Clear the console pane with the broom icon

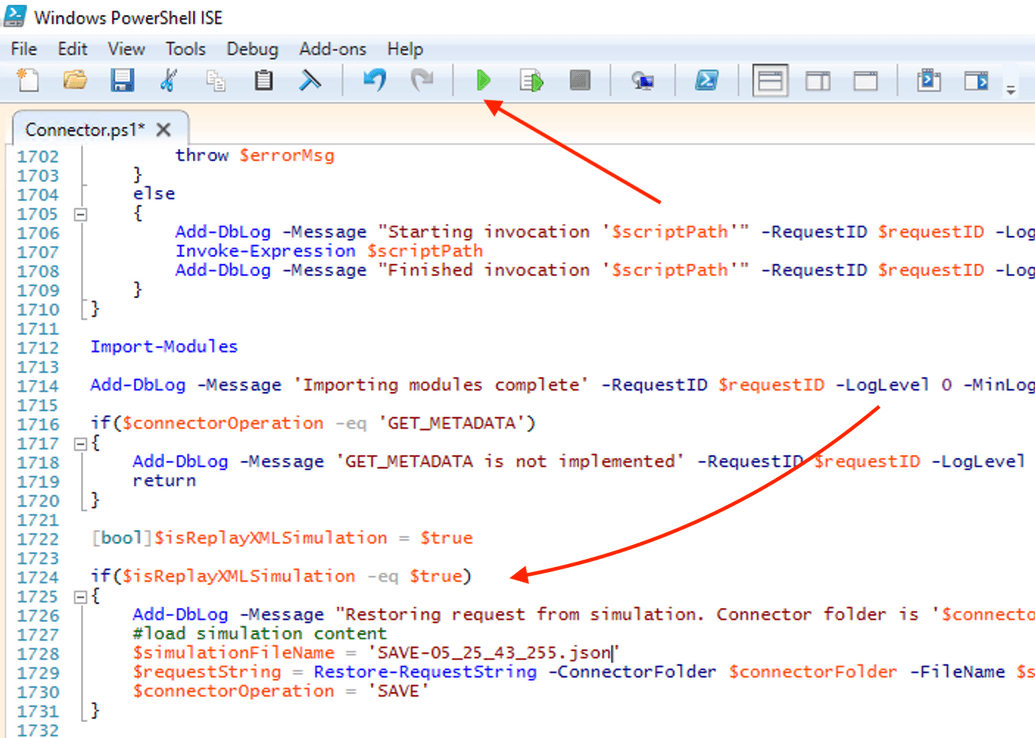[310, 80]
